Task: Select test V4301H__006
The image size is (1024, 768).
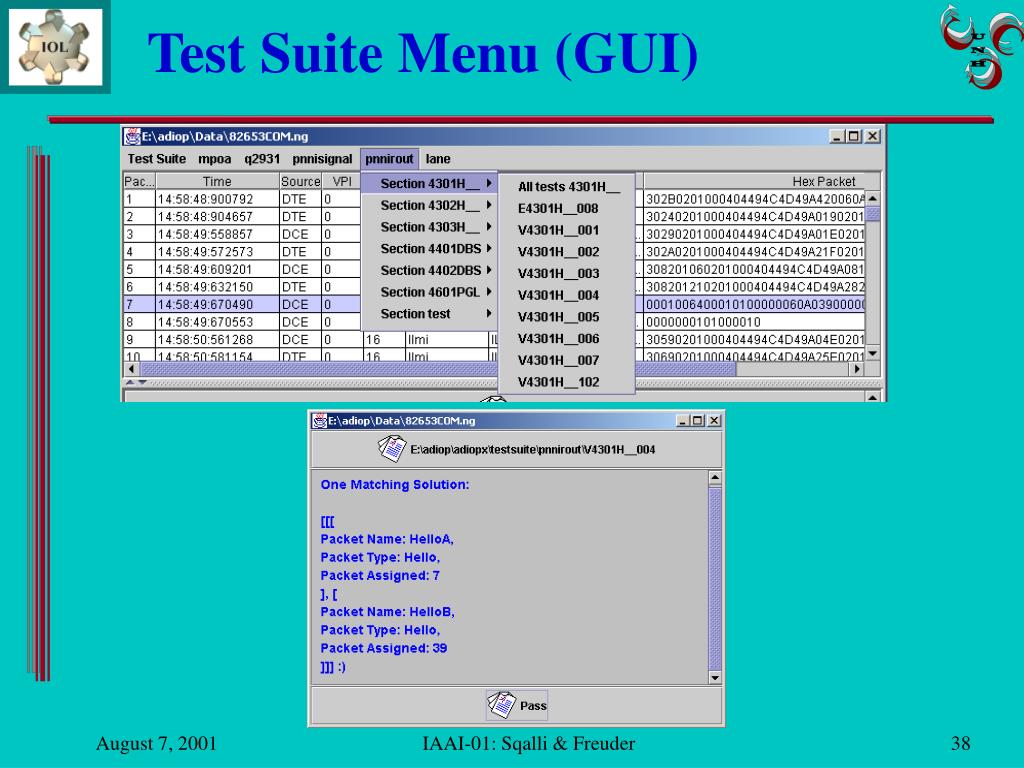Action: coord(567,338)
